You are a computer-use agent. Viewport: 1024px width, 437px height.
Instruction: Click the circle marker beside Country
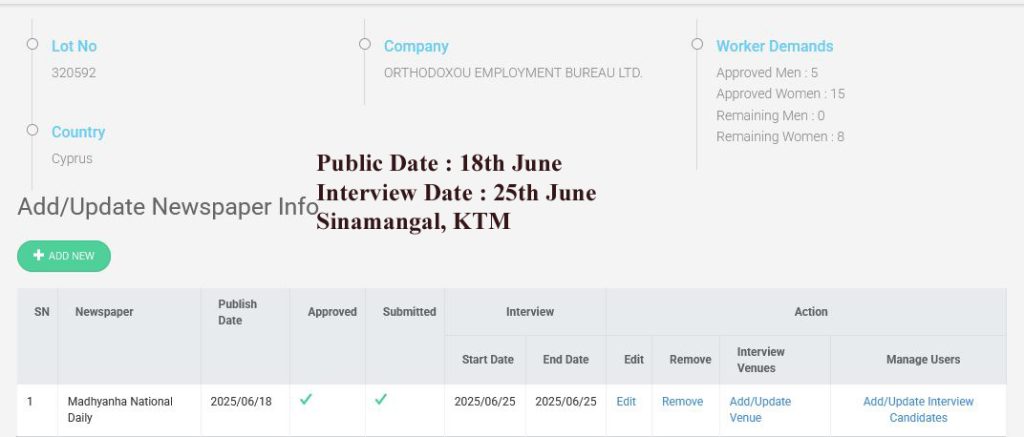pos(32,130)
